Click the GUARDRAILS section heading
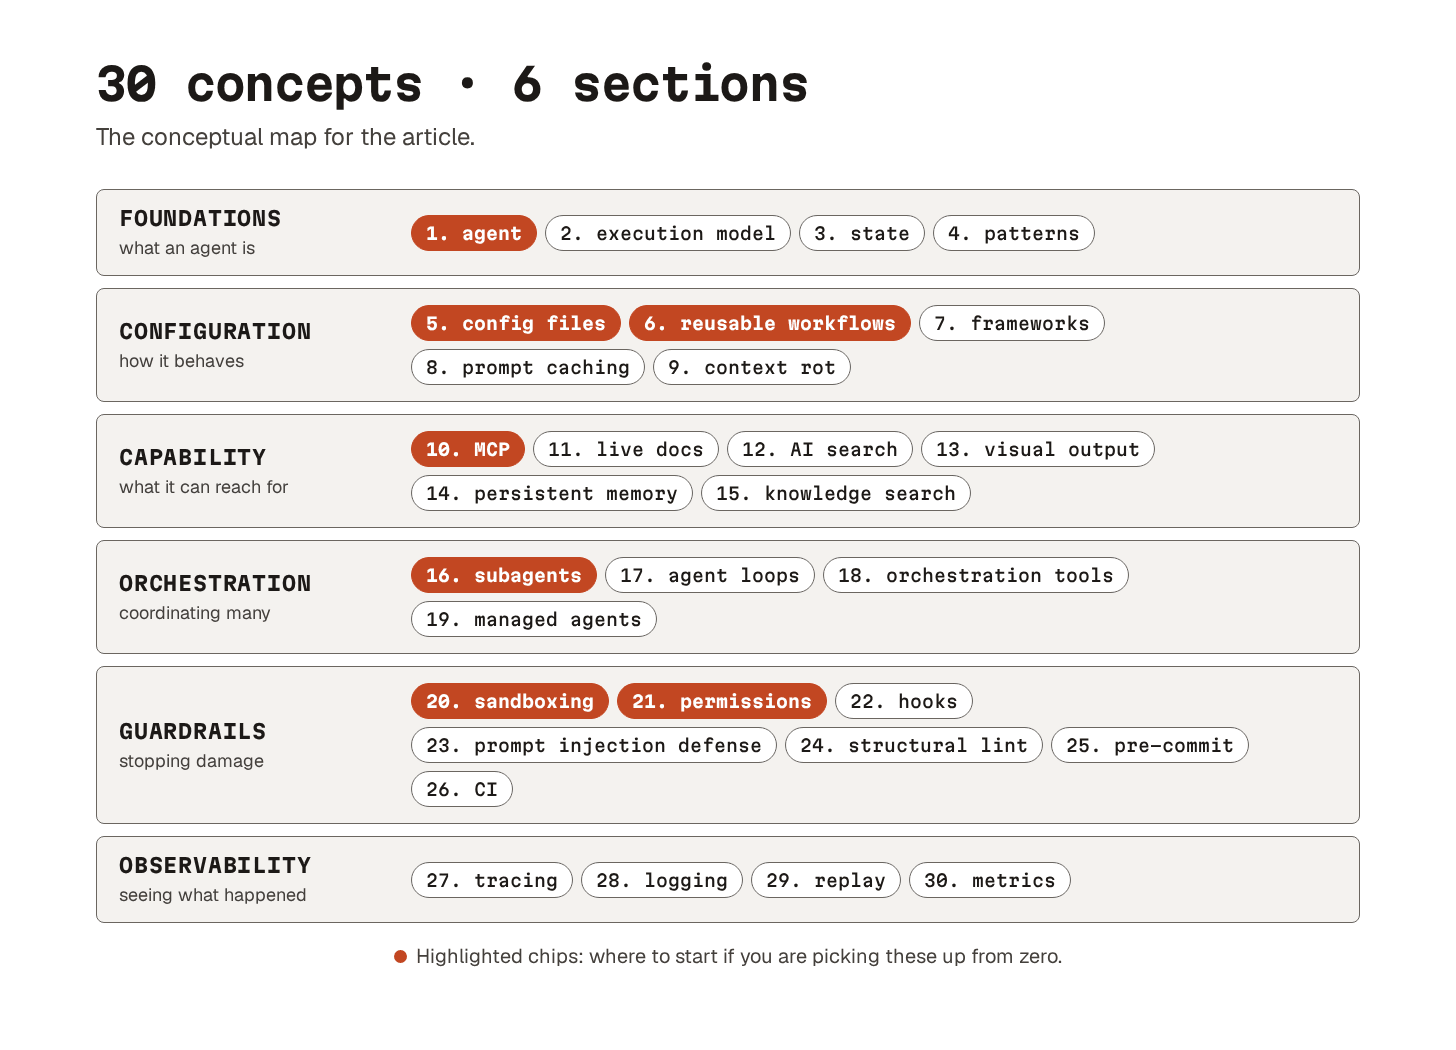 pyautogui.click(x=193, y=731)
